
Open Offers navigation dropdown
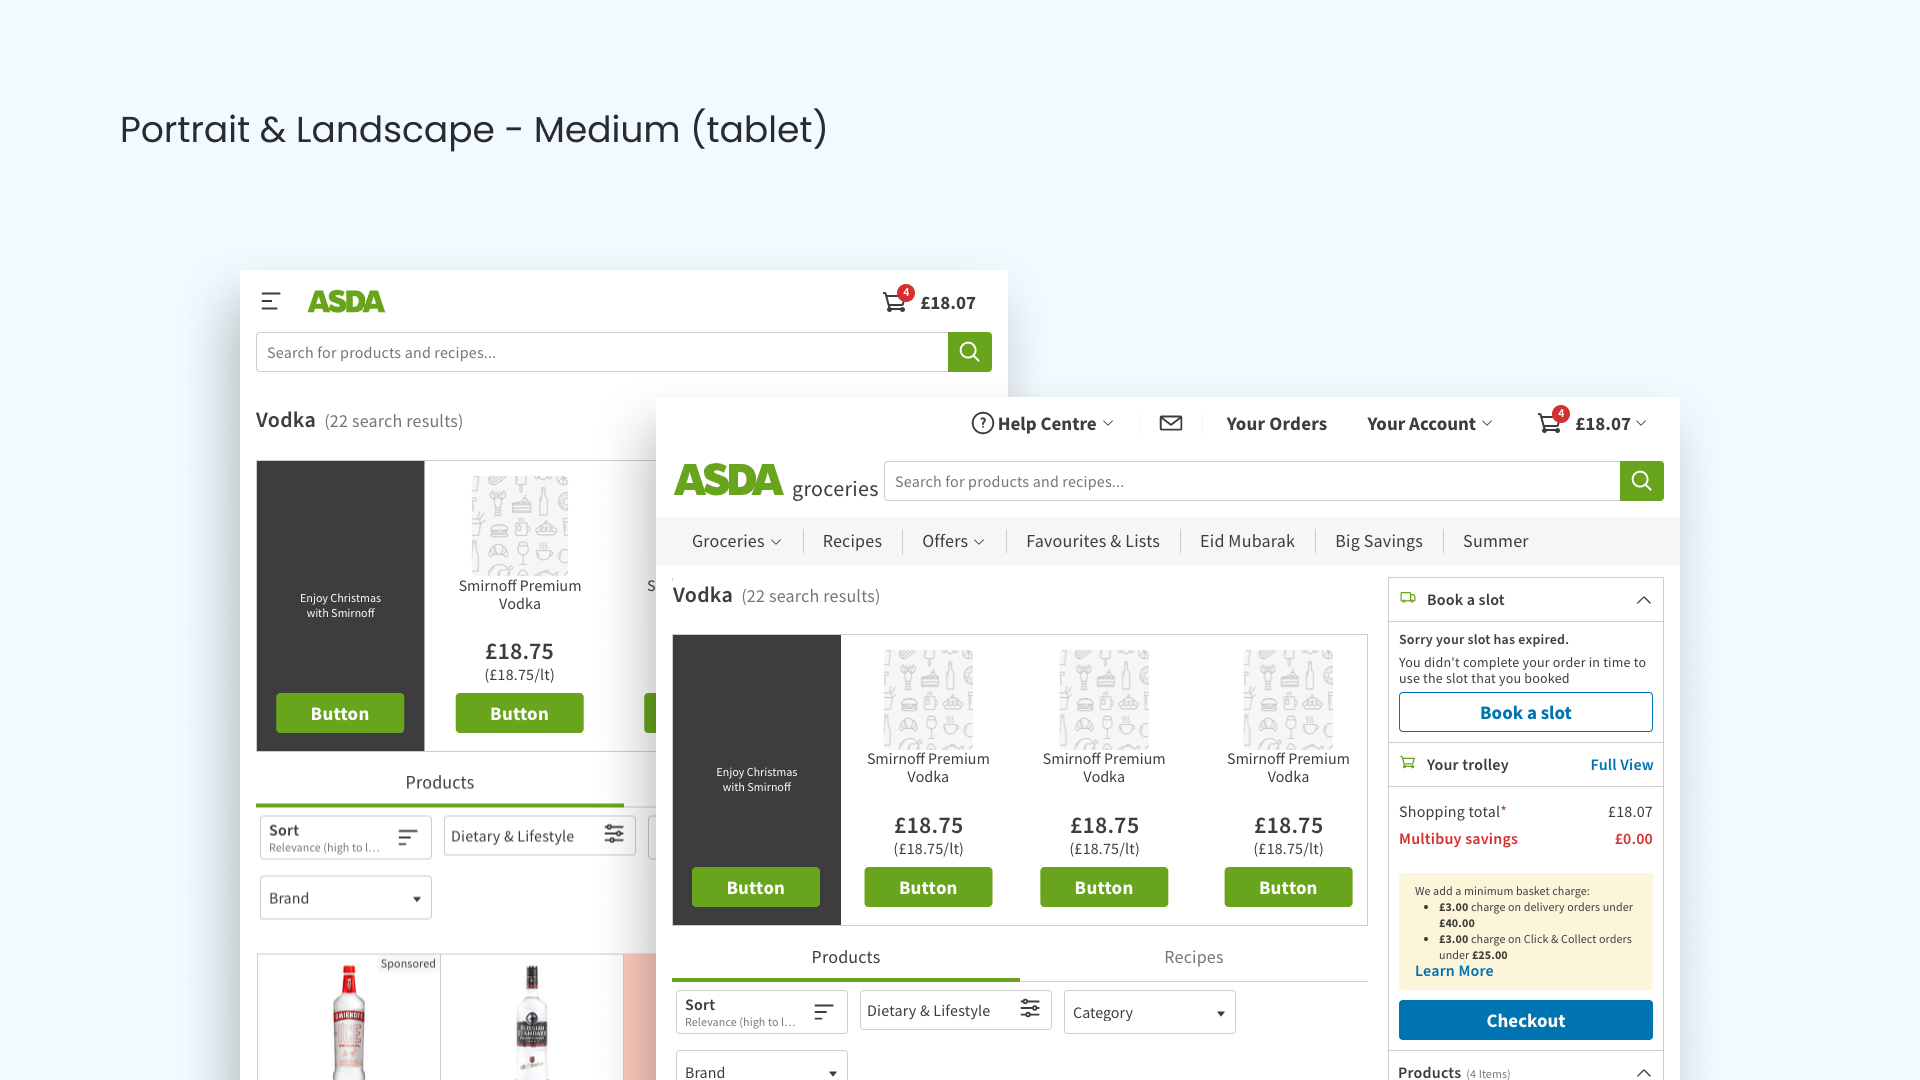(953, 541)
